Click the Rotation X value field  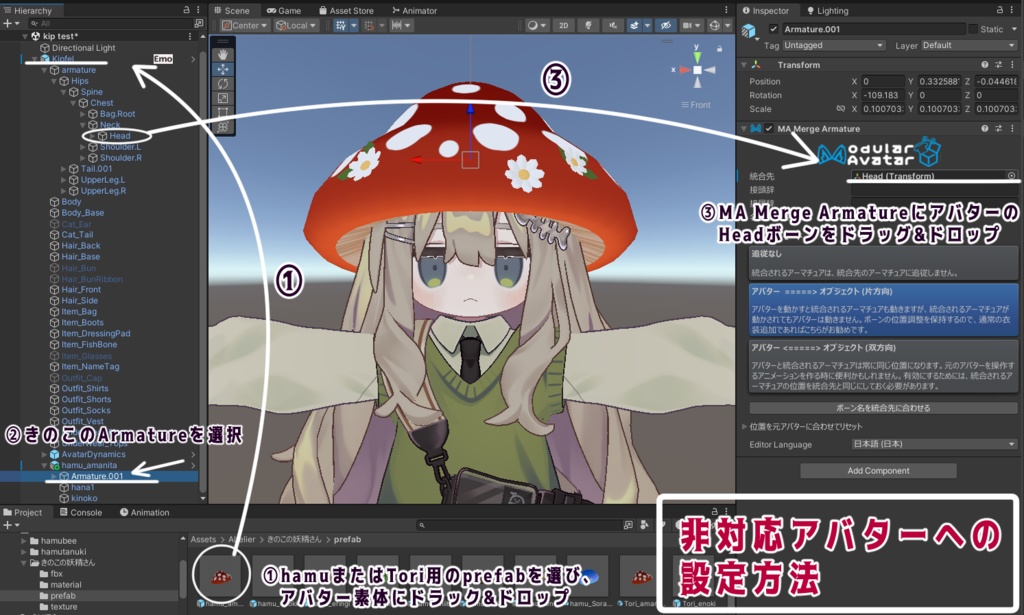882,95
